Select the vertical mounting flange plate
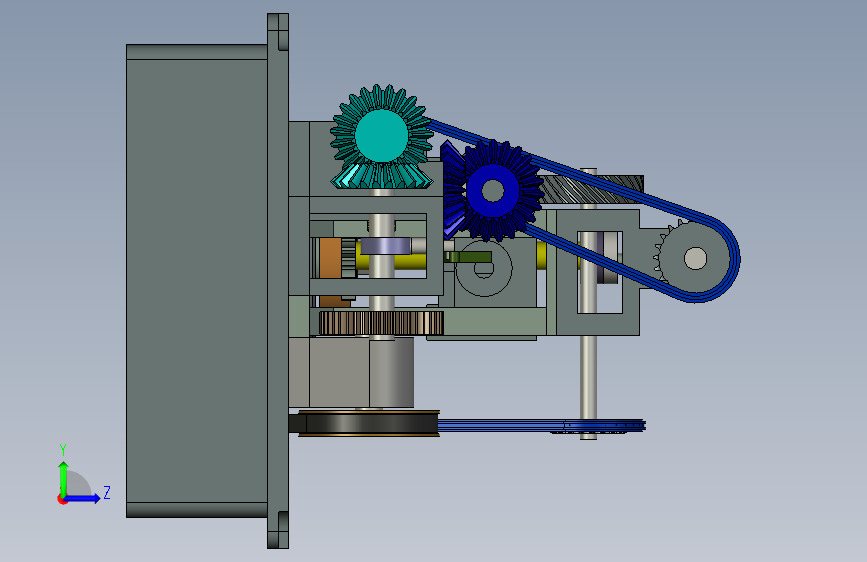This screenshot has width=867, height=562. point(278,281)
